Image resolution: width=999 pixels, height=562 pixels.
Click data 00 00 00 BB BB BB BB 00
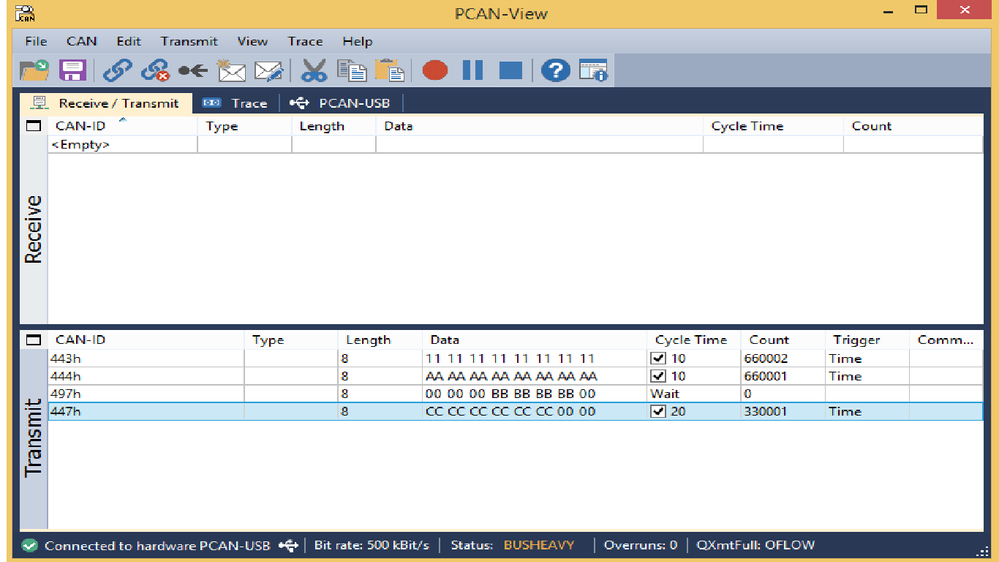tap(510, 394)
